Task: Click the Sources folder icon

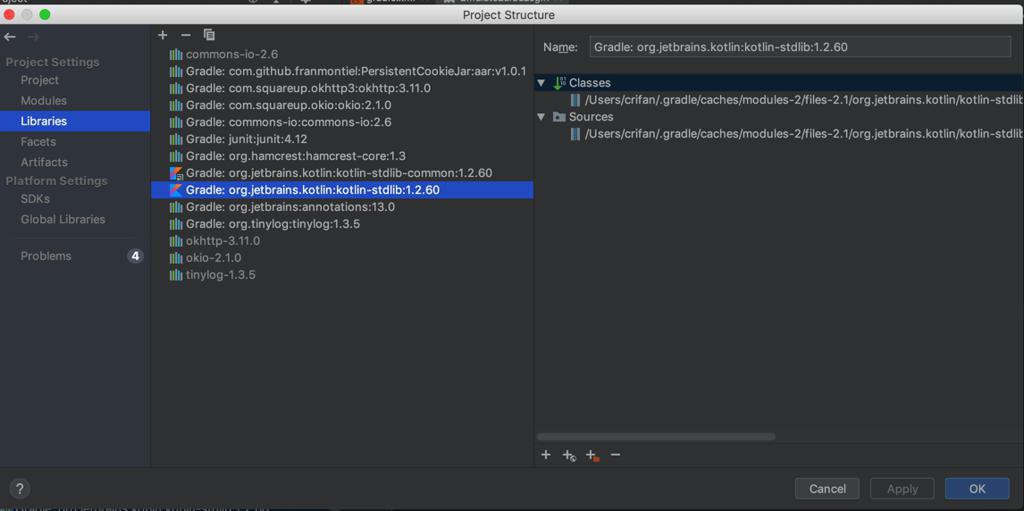Action: pos(559,117)
